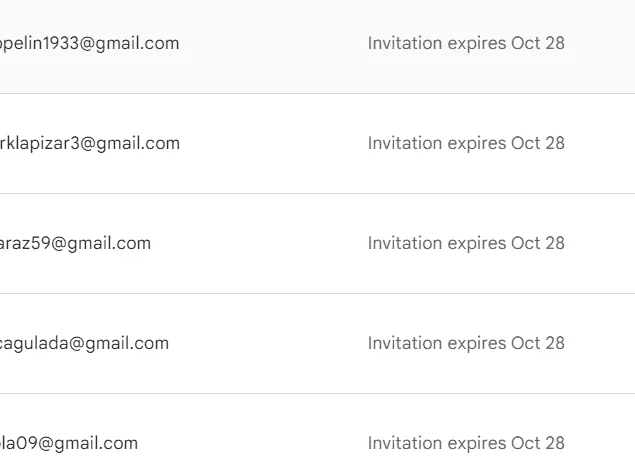635x473 pixels.
Task: Click invitation expiry text in cagulada row
Action: pos(466,343)
